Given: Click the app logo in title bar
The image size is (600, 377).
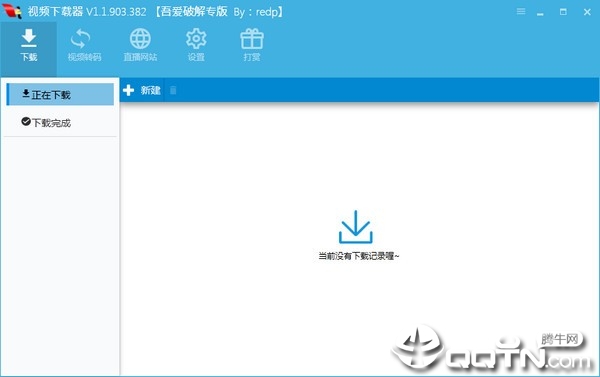Looking at the screenshot, I should [12, 11].
